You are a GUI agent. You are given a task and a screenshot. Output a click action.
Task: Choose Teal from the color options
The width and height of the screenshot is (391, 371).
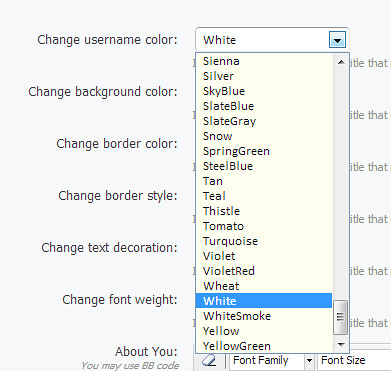(x=264, y=196)
